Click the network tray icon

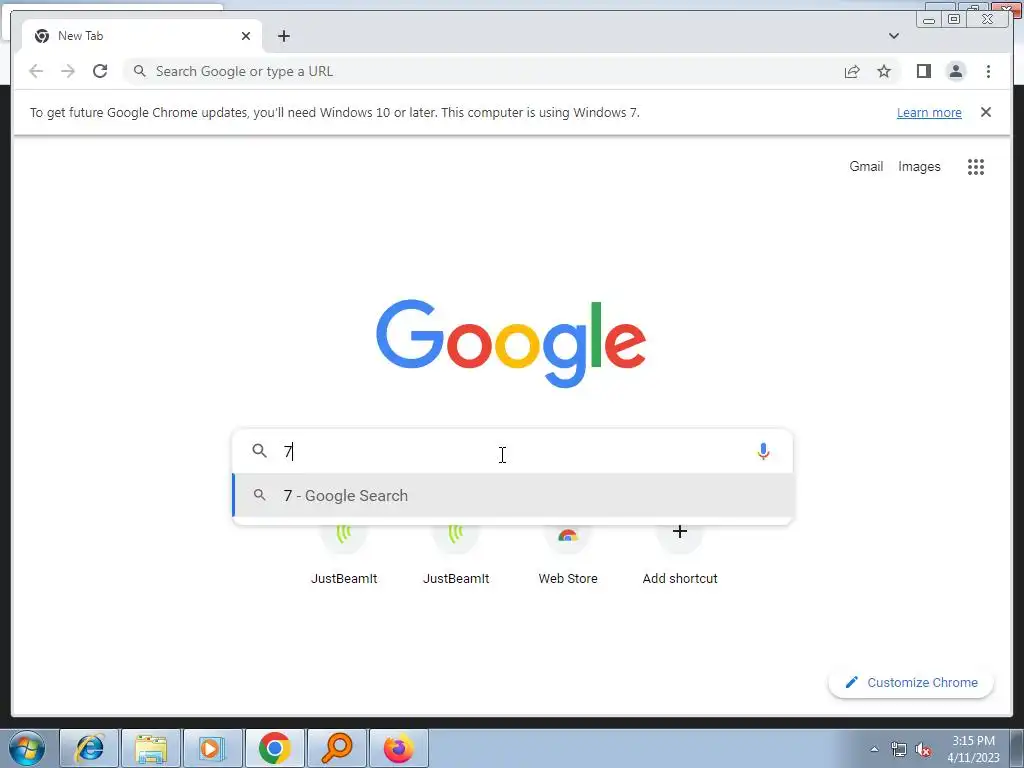899,750
